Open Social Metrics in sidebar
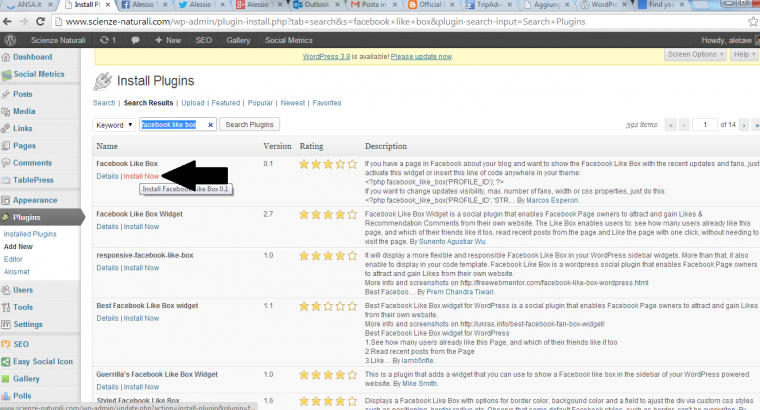Viewport: 760px width, 410px height. coord(38,74)
